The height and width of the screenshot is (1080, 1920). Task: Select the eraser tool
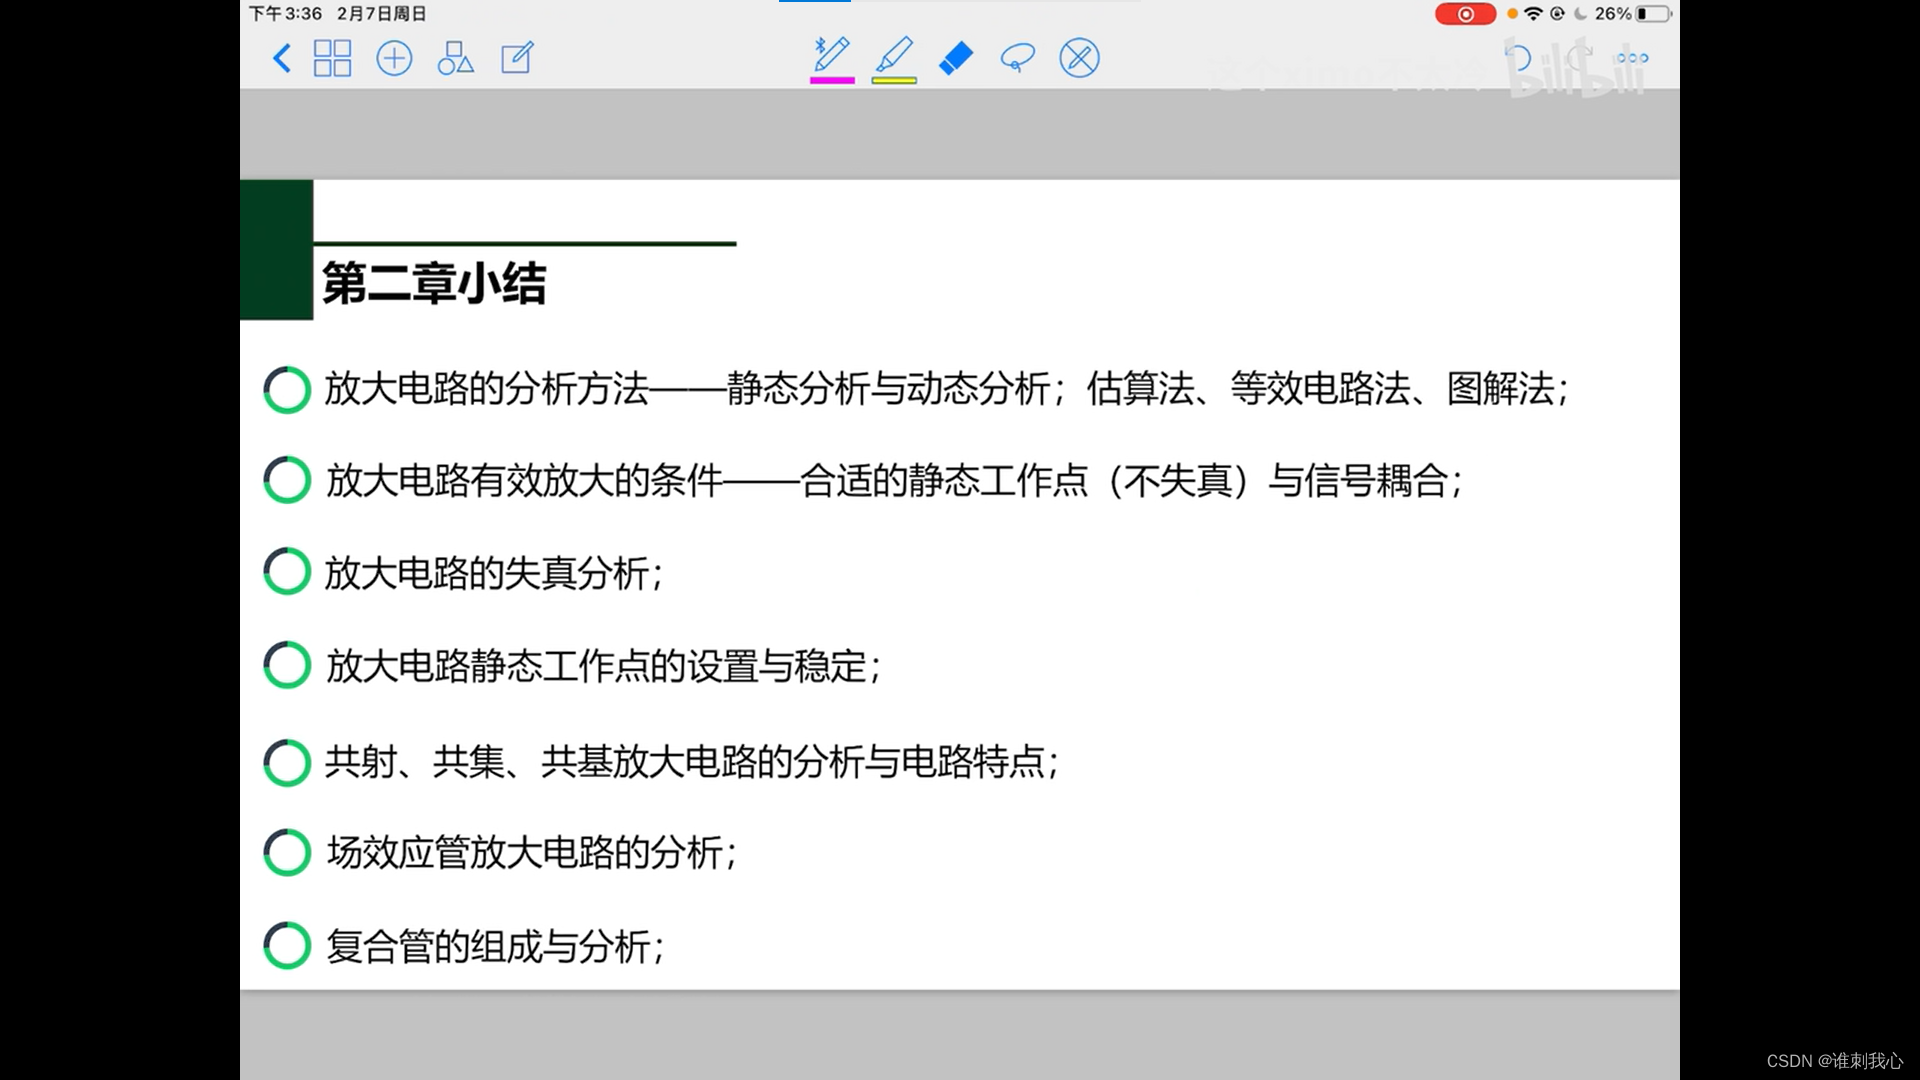[x=956, y=58]
